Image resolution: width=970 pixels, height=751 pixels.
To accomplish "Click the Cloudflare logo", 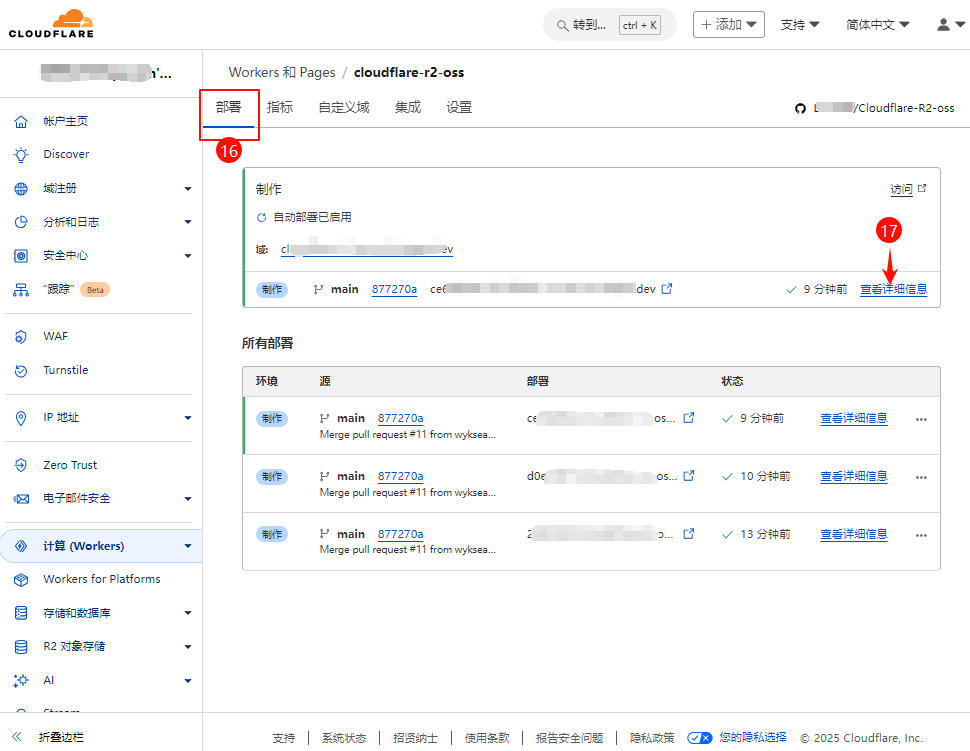I will [x=52, y=24].
